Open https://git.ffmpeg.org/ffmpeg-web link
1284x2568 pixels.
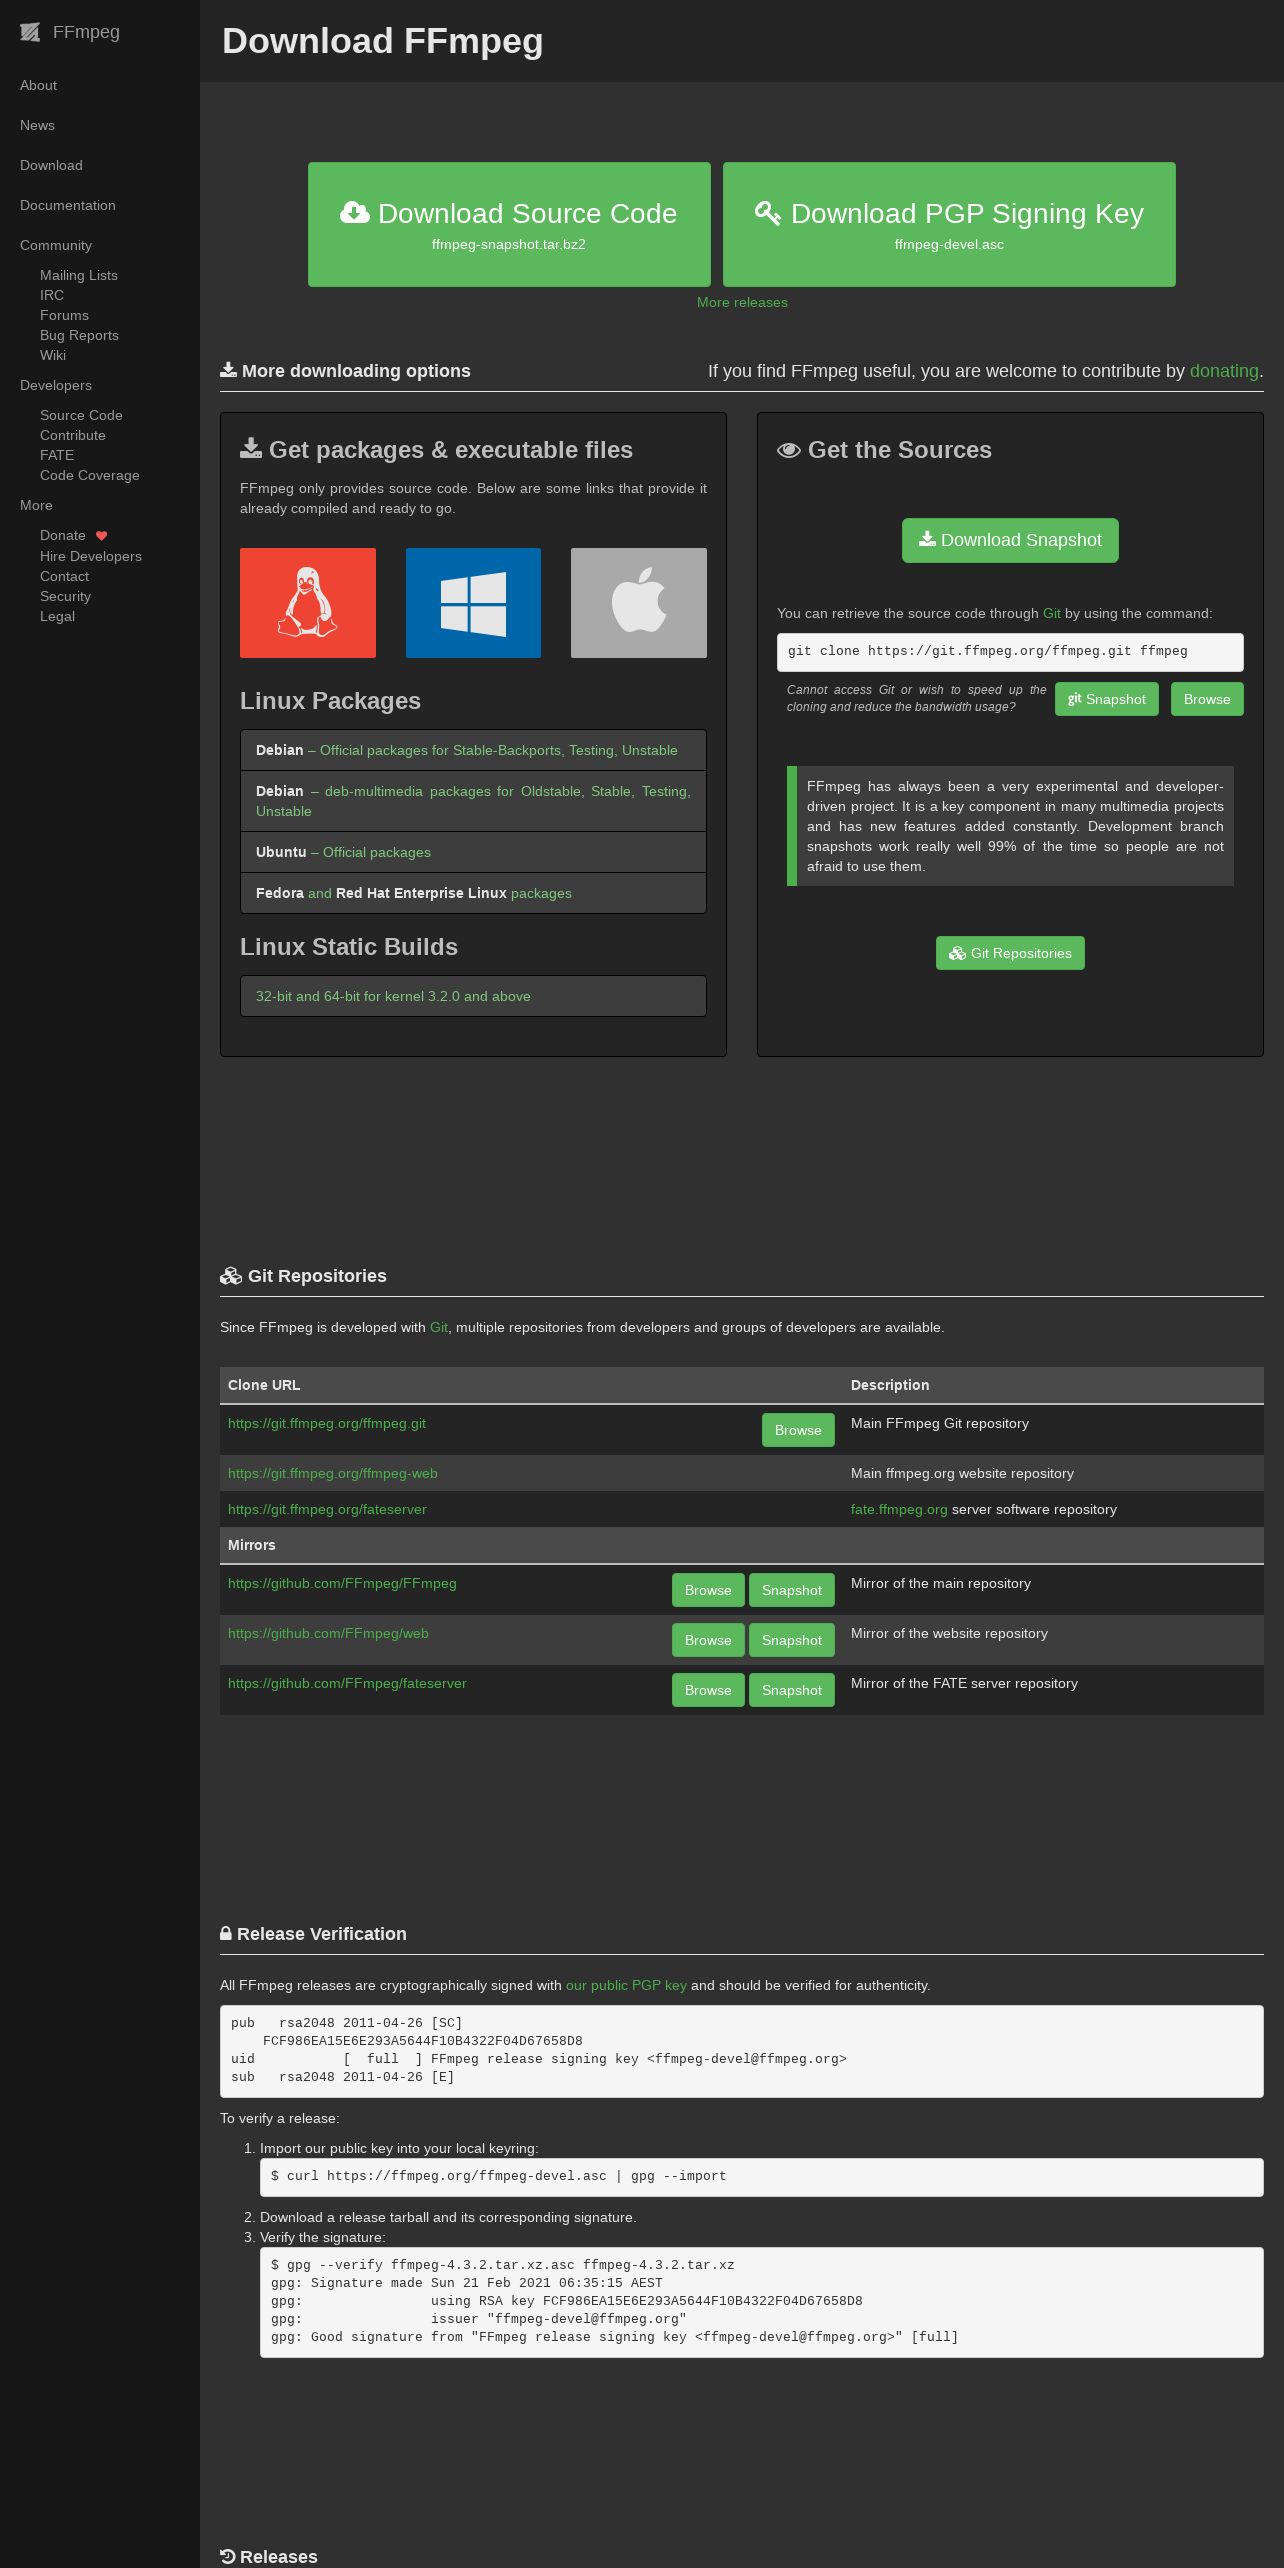coord(333,1473)
